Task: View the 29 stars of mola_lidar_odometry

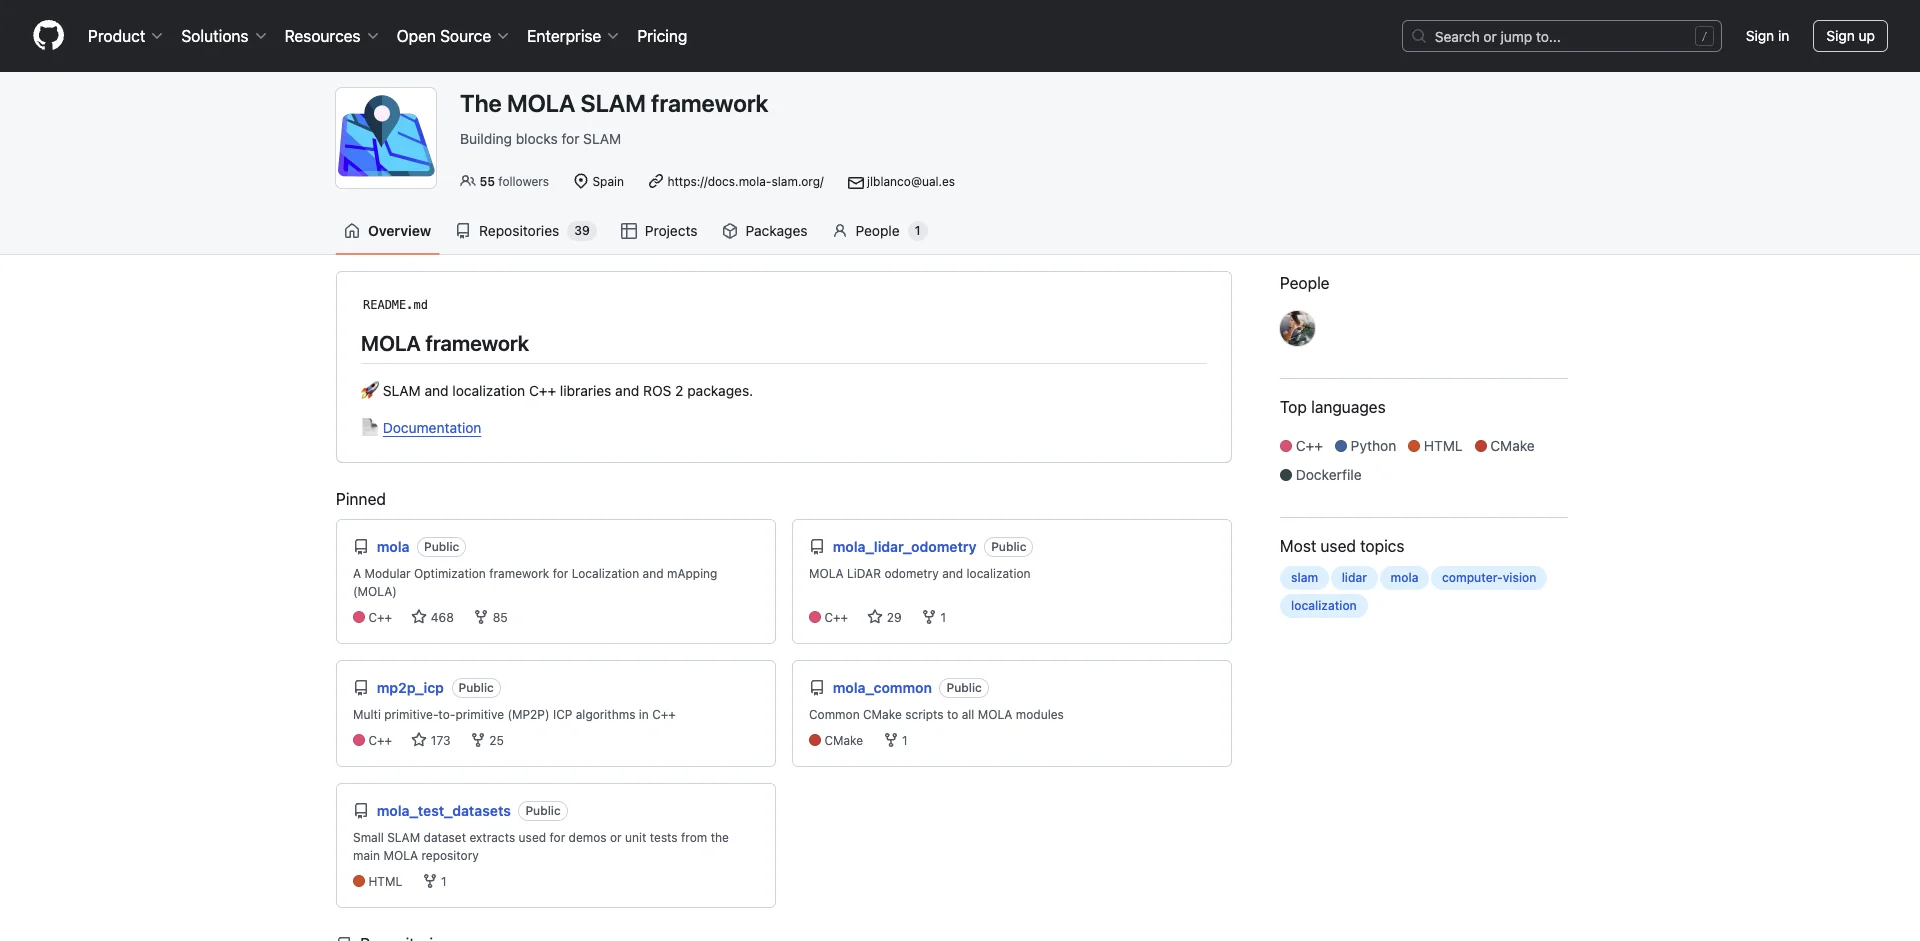Action: click(x=885, y=618)
